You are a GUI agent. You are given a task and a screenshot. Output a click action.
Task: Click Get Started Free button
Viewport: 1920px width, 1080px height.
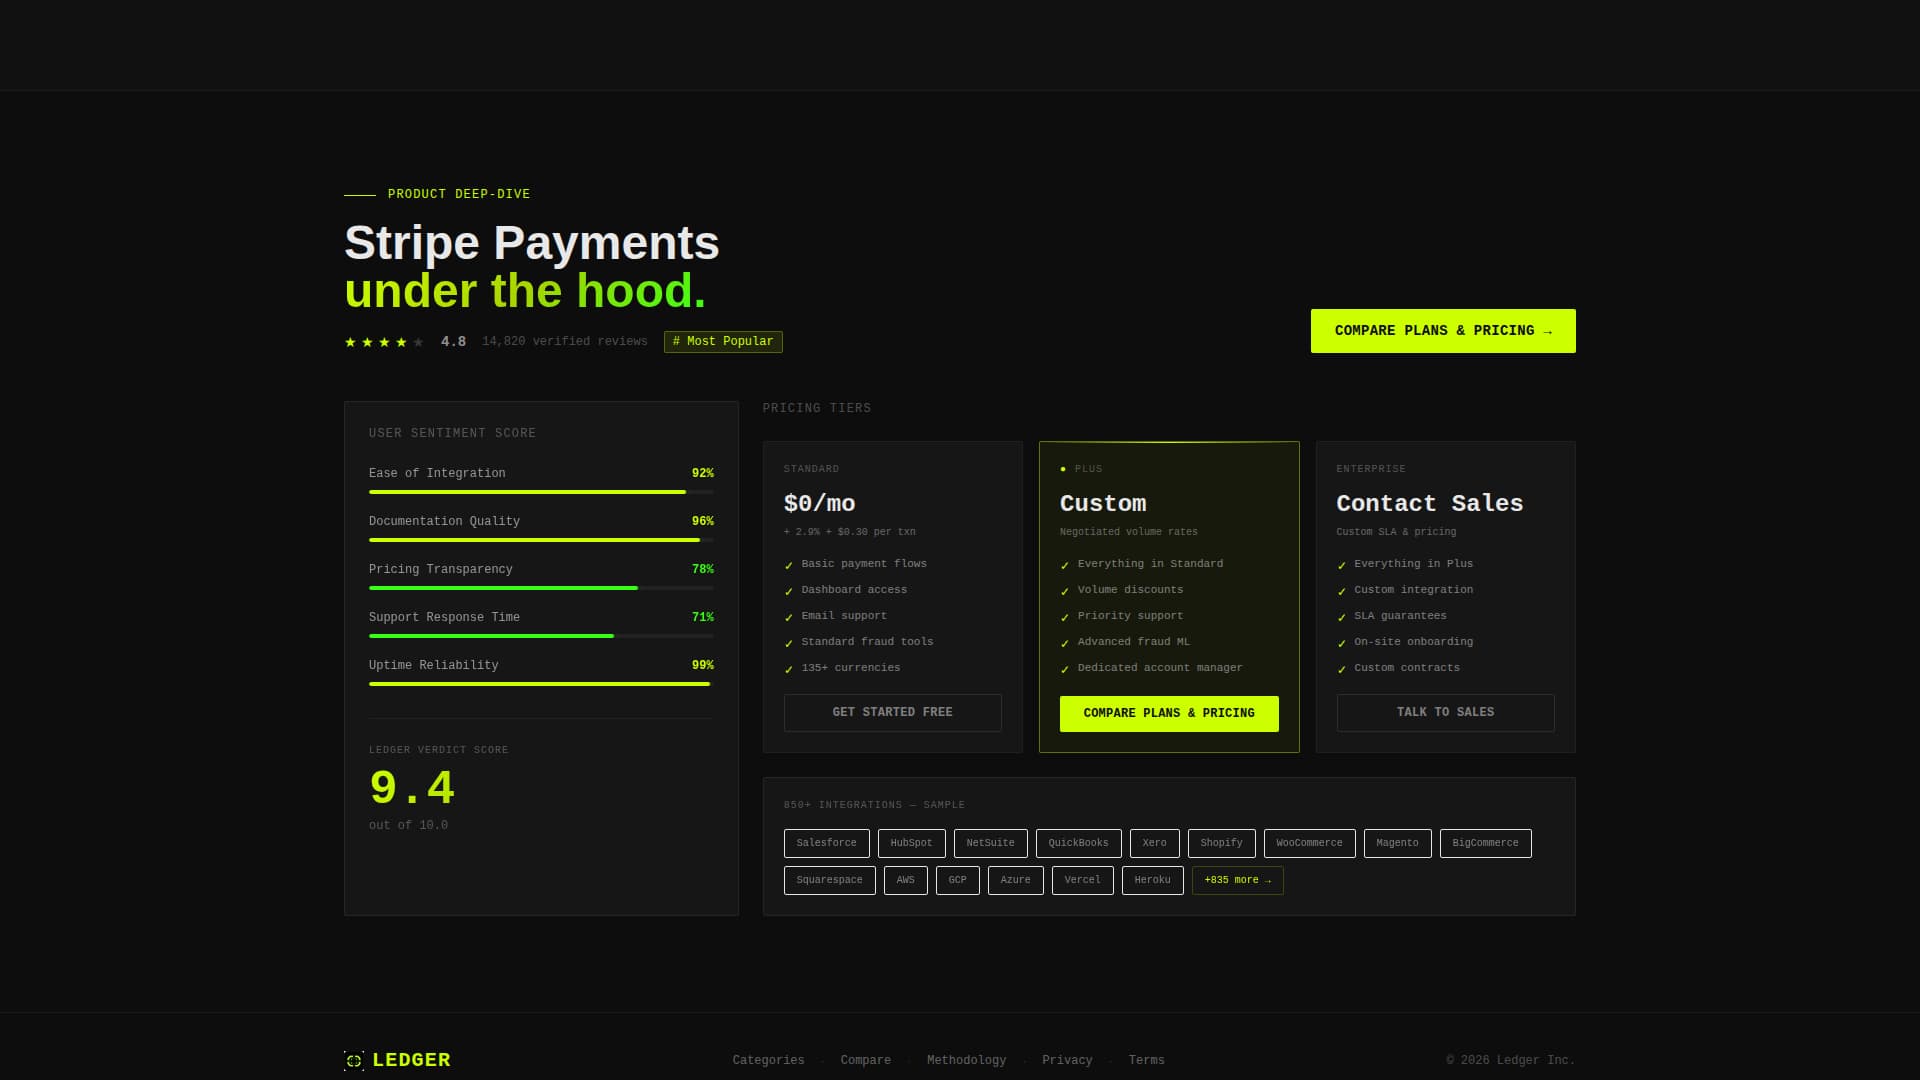pos(892,713)
